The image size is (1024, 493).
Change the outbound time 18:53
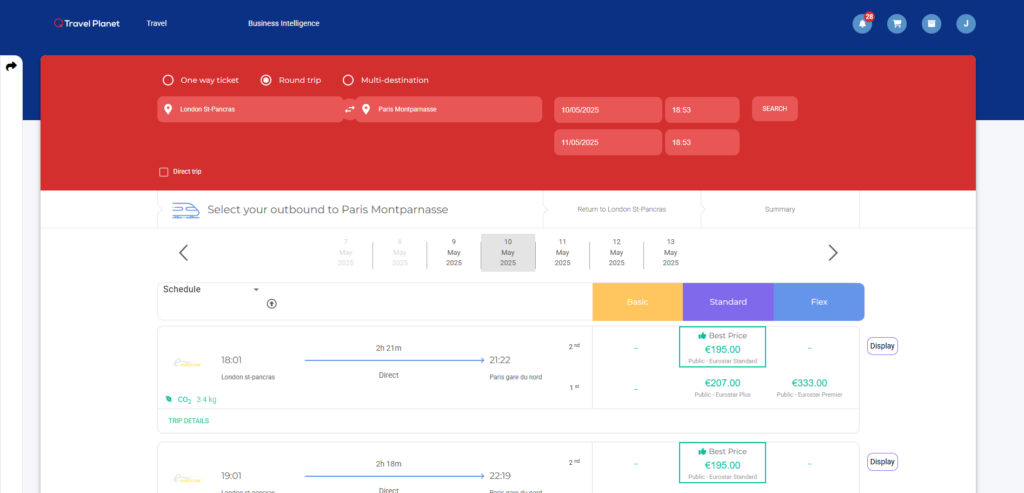(x=702, y=110)
